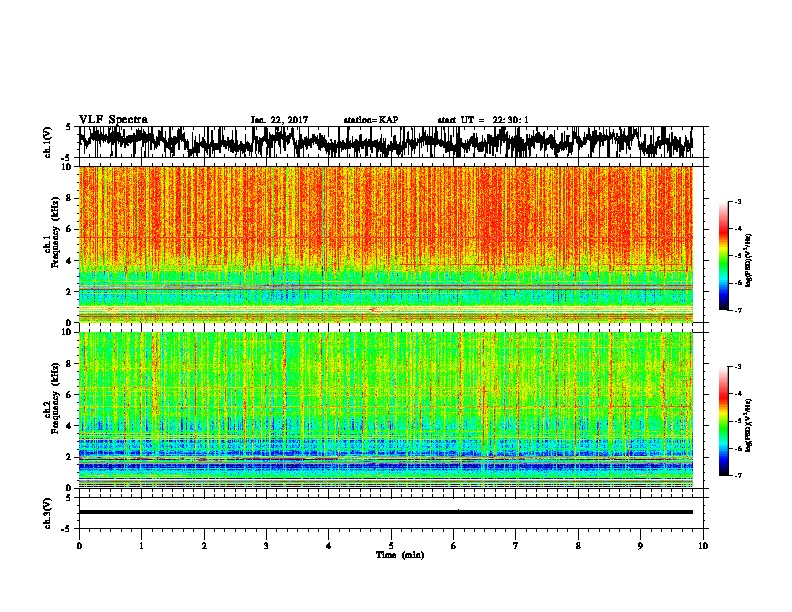792x612 pixels.
Task: Click ch.1 frequency axis tick "2"
Action: click(69, 291)
